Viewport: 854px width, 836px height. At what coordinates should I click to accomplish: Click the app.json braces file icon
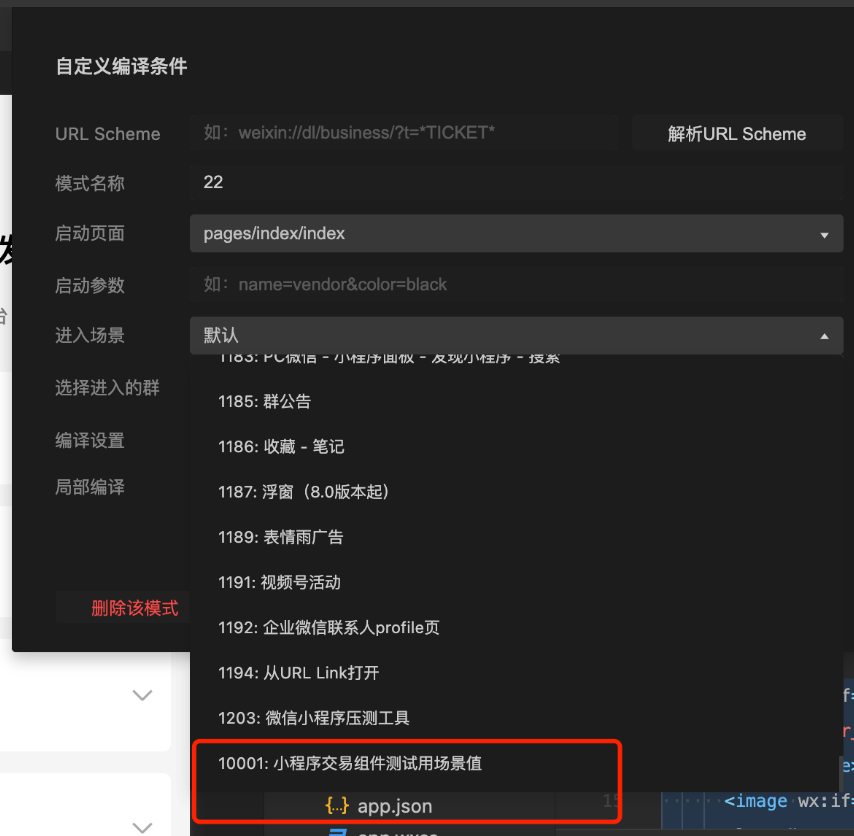(x=337, y=806)
